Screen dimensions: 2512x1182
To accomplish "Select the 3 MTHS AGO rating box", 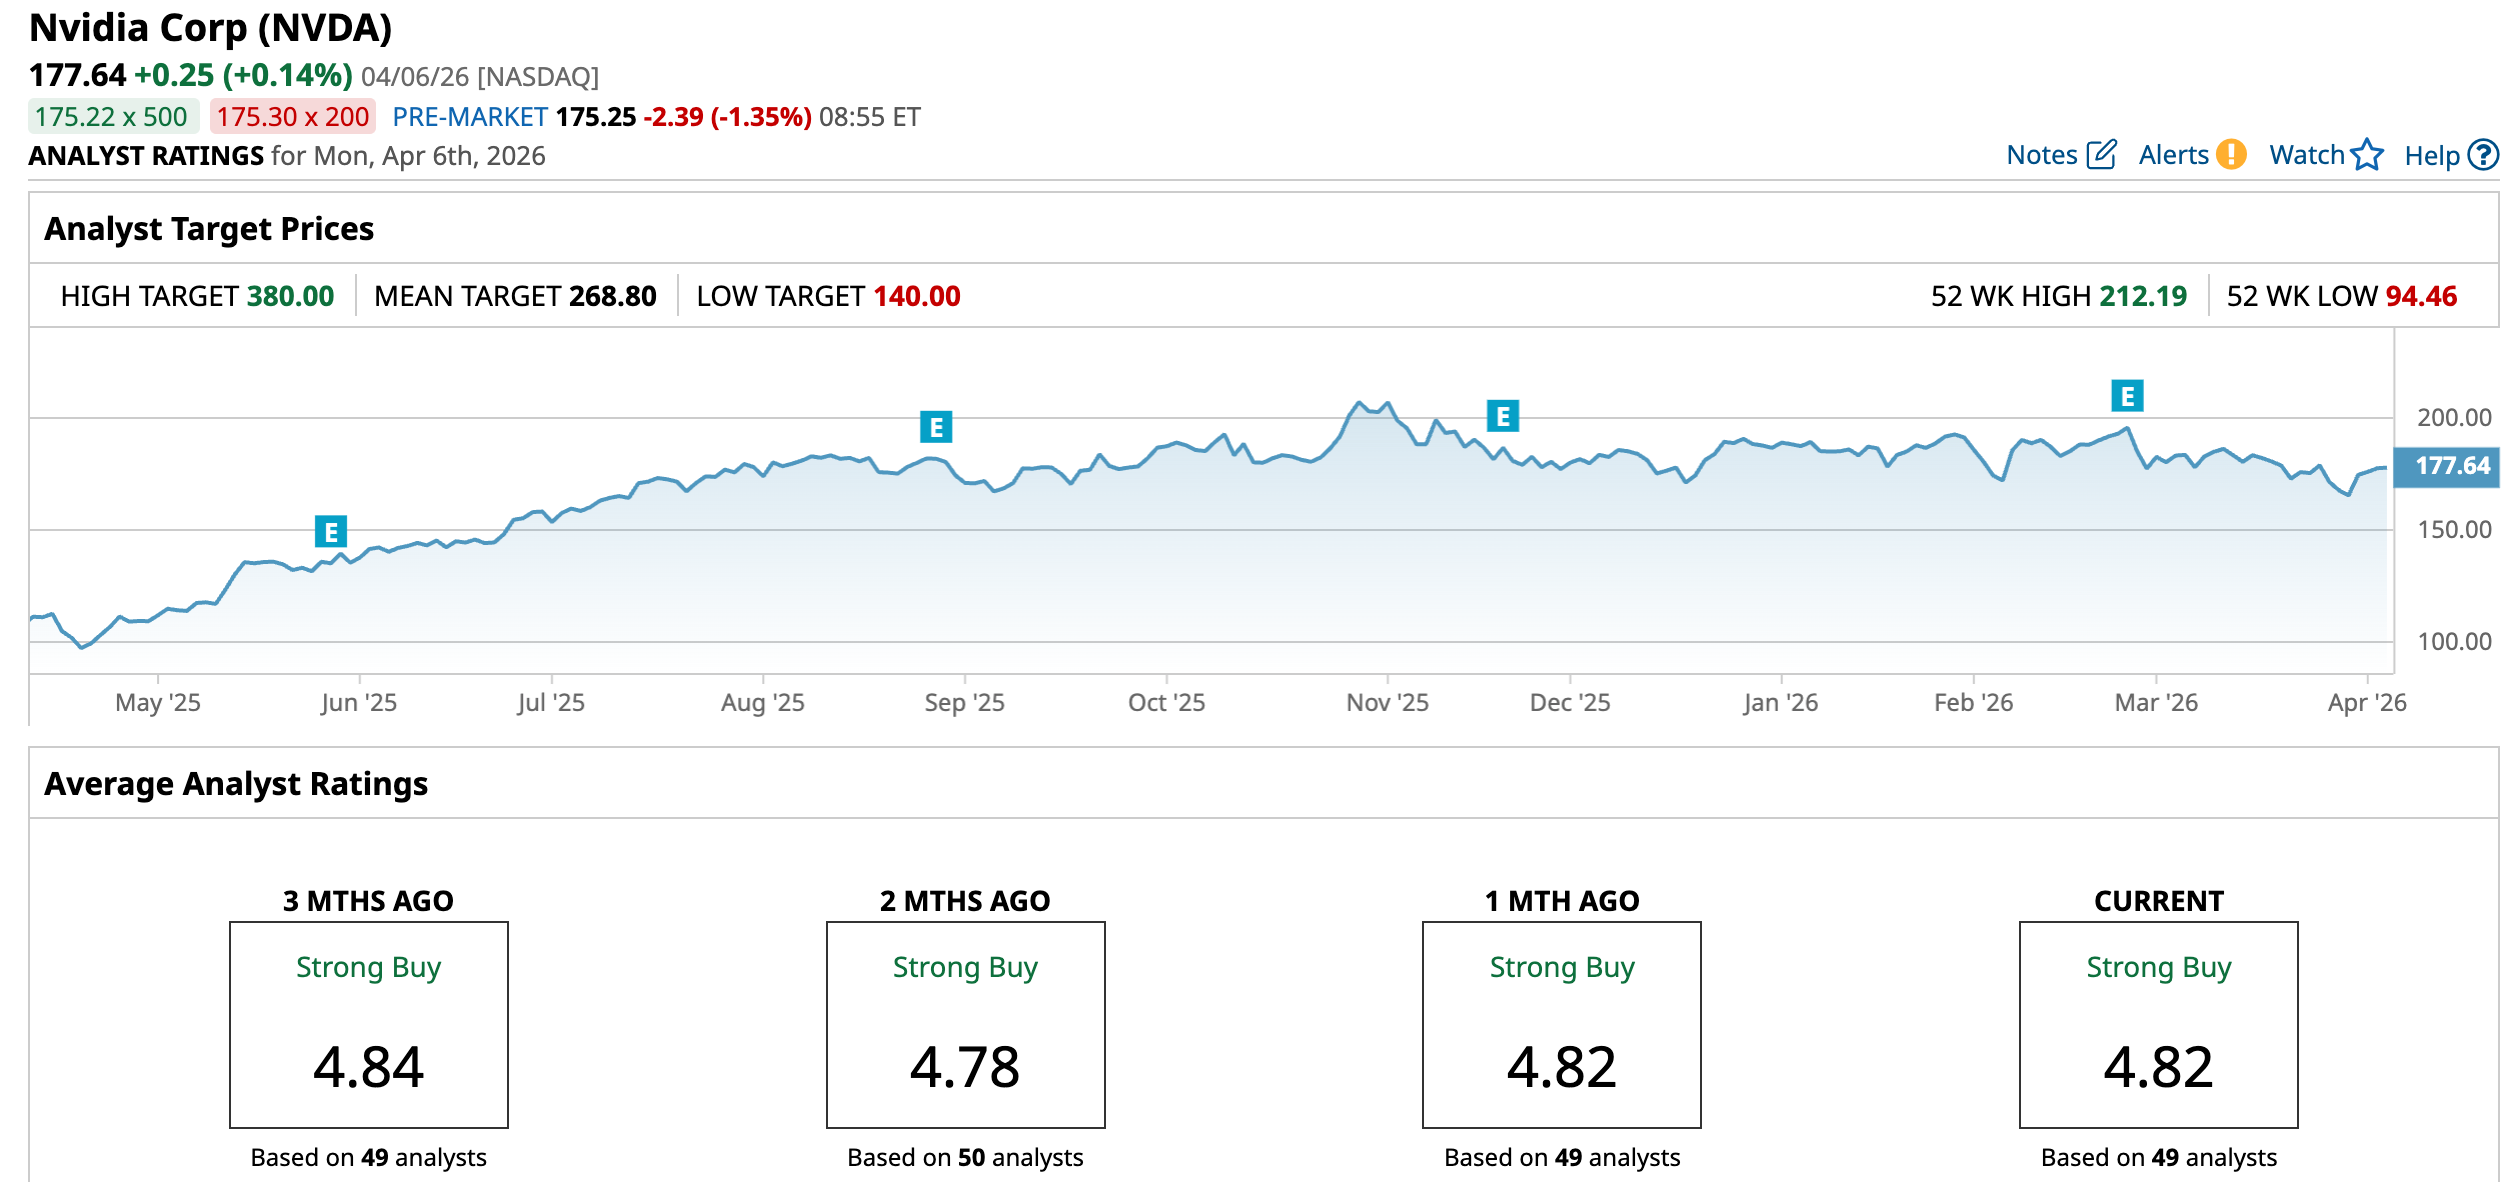I will click(369, 1025).
